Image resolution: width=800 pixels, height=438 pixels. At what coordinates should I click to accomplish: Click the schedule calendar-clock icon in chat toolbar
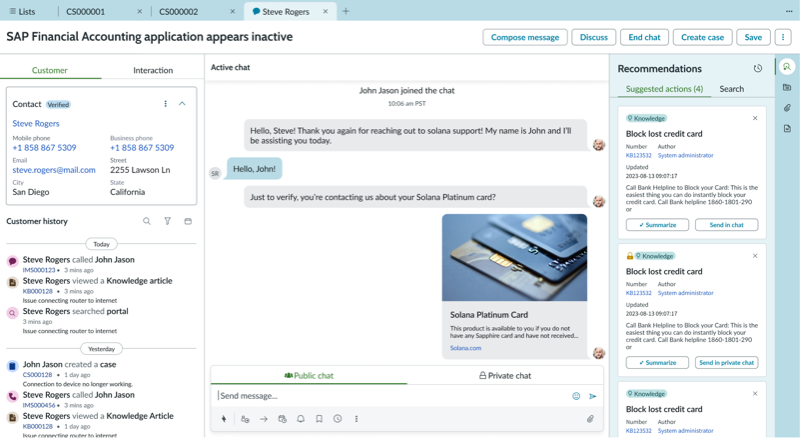point(282,419)
